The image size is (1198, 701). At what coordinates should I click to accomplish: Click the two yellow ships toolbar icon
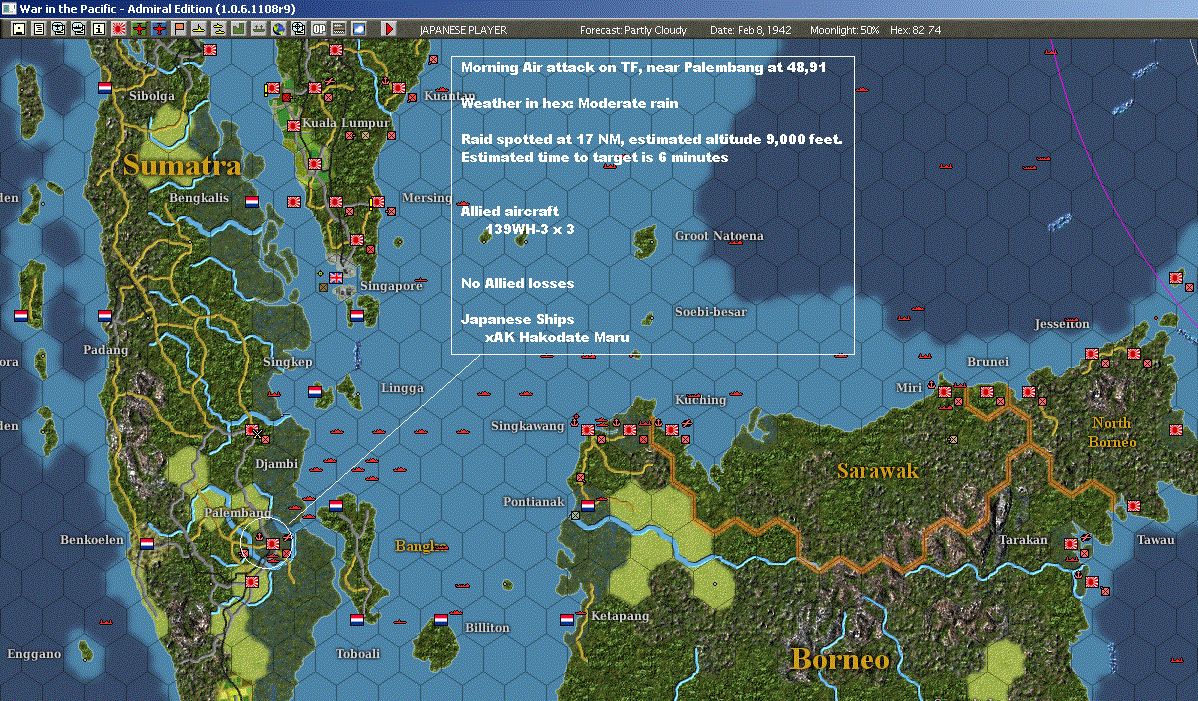point(218,29)
